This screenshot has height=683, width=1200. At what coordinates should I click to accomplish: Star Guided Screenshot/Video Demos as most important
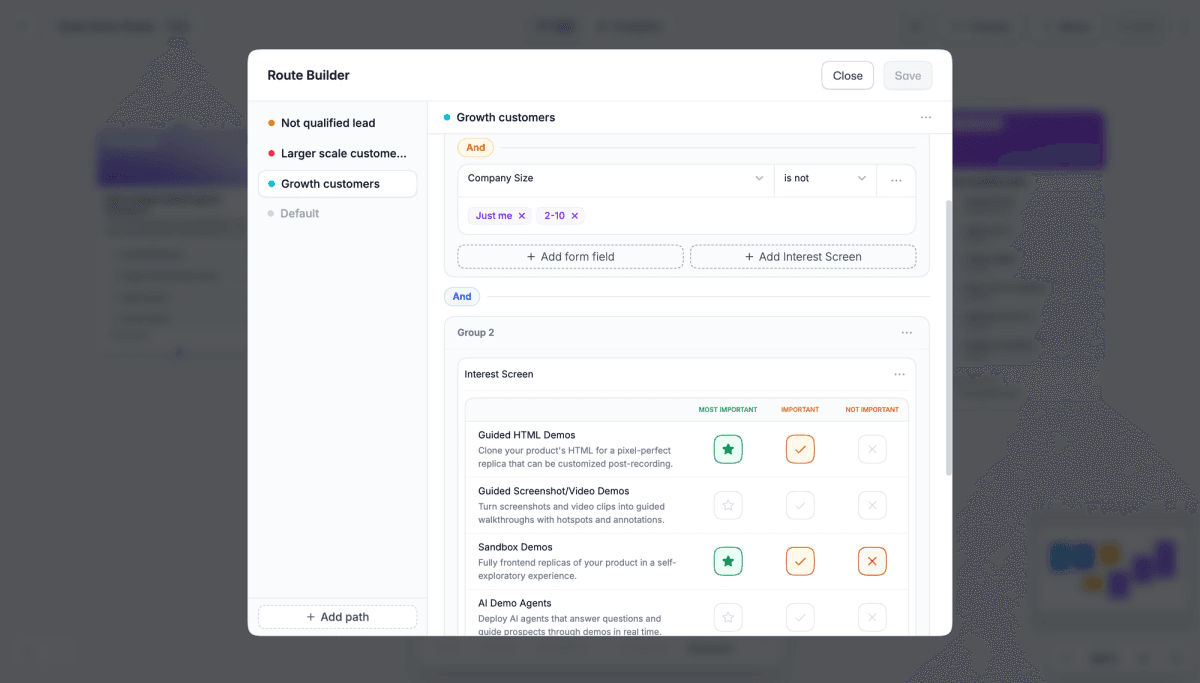[x=728, y=505]
